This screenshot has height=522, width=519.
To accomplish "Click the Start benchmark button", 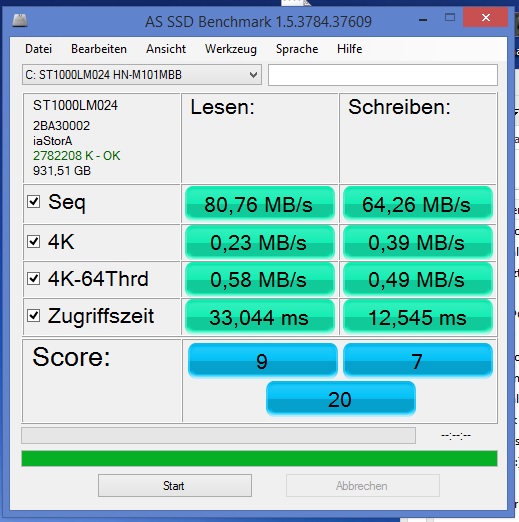I will pyautogui.click(x=175, y=486).
